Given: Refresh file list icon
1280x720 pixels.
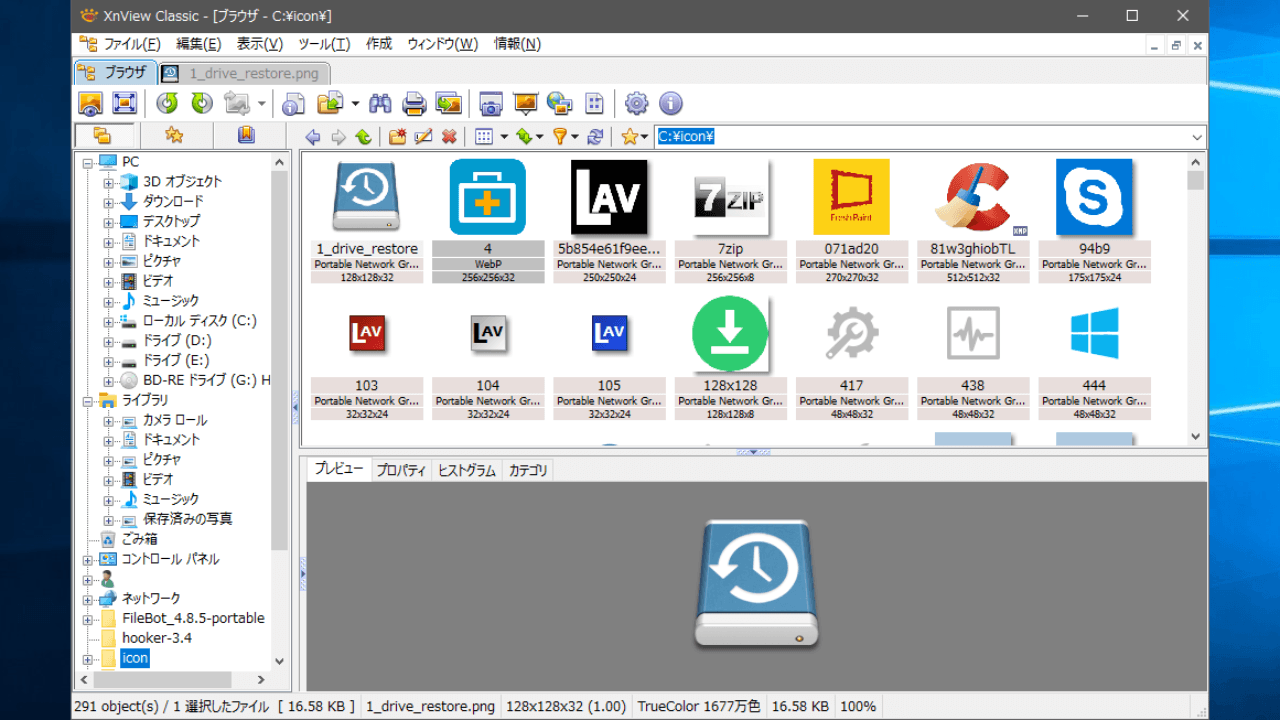Looking at the screenshot, I should pos(596,137).
